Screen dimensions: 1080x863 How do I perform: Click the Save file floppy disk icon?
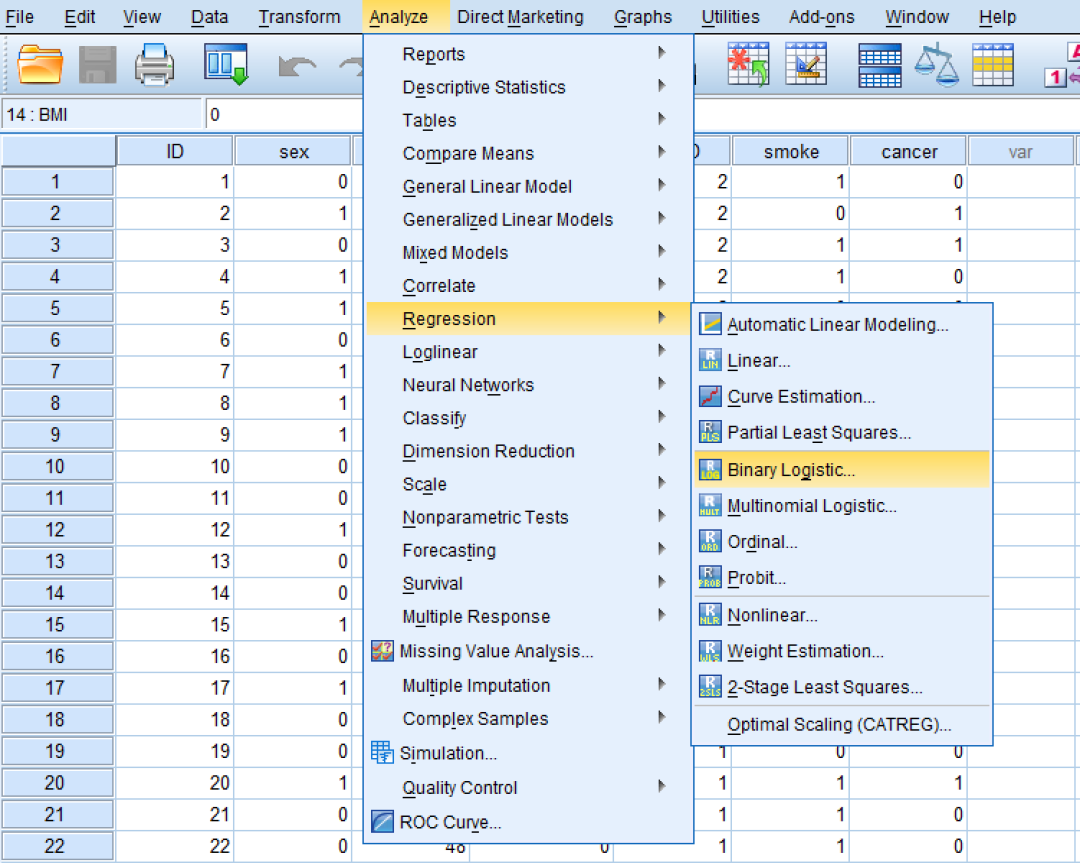[97, 64]
